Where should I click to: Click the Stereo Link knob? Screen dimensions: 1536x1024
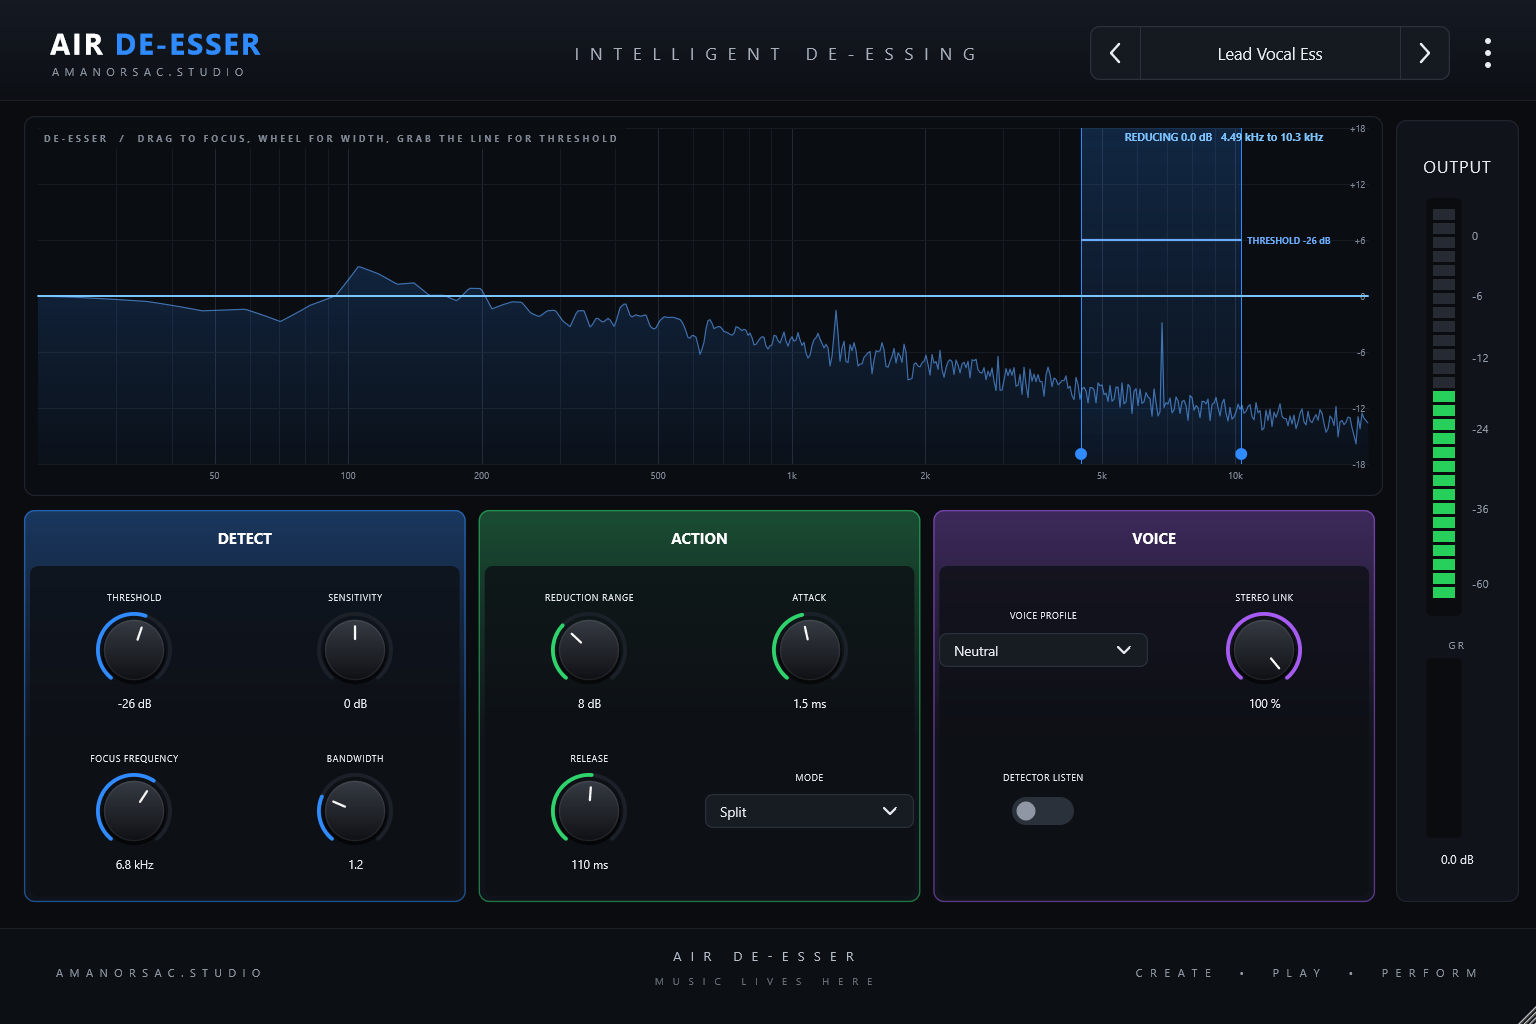1264,649
